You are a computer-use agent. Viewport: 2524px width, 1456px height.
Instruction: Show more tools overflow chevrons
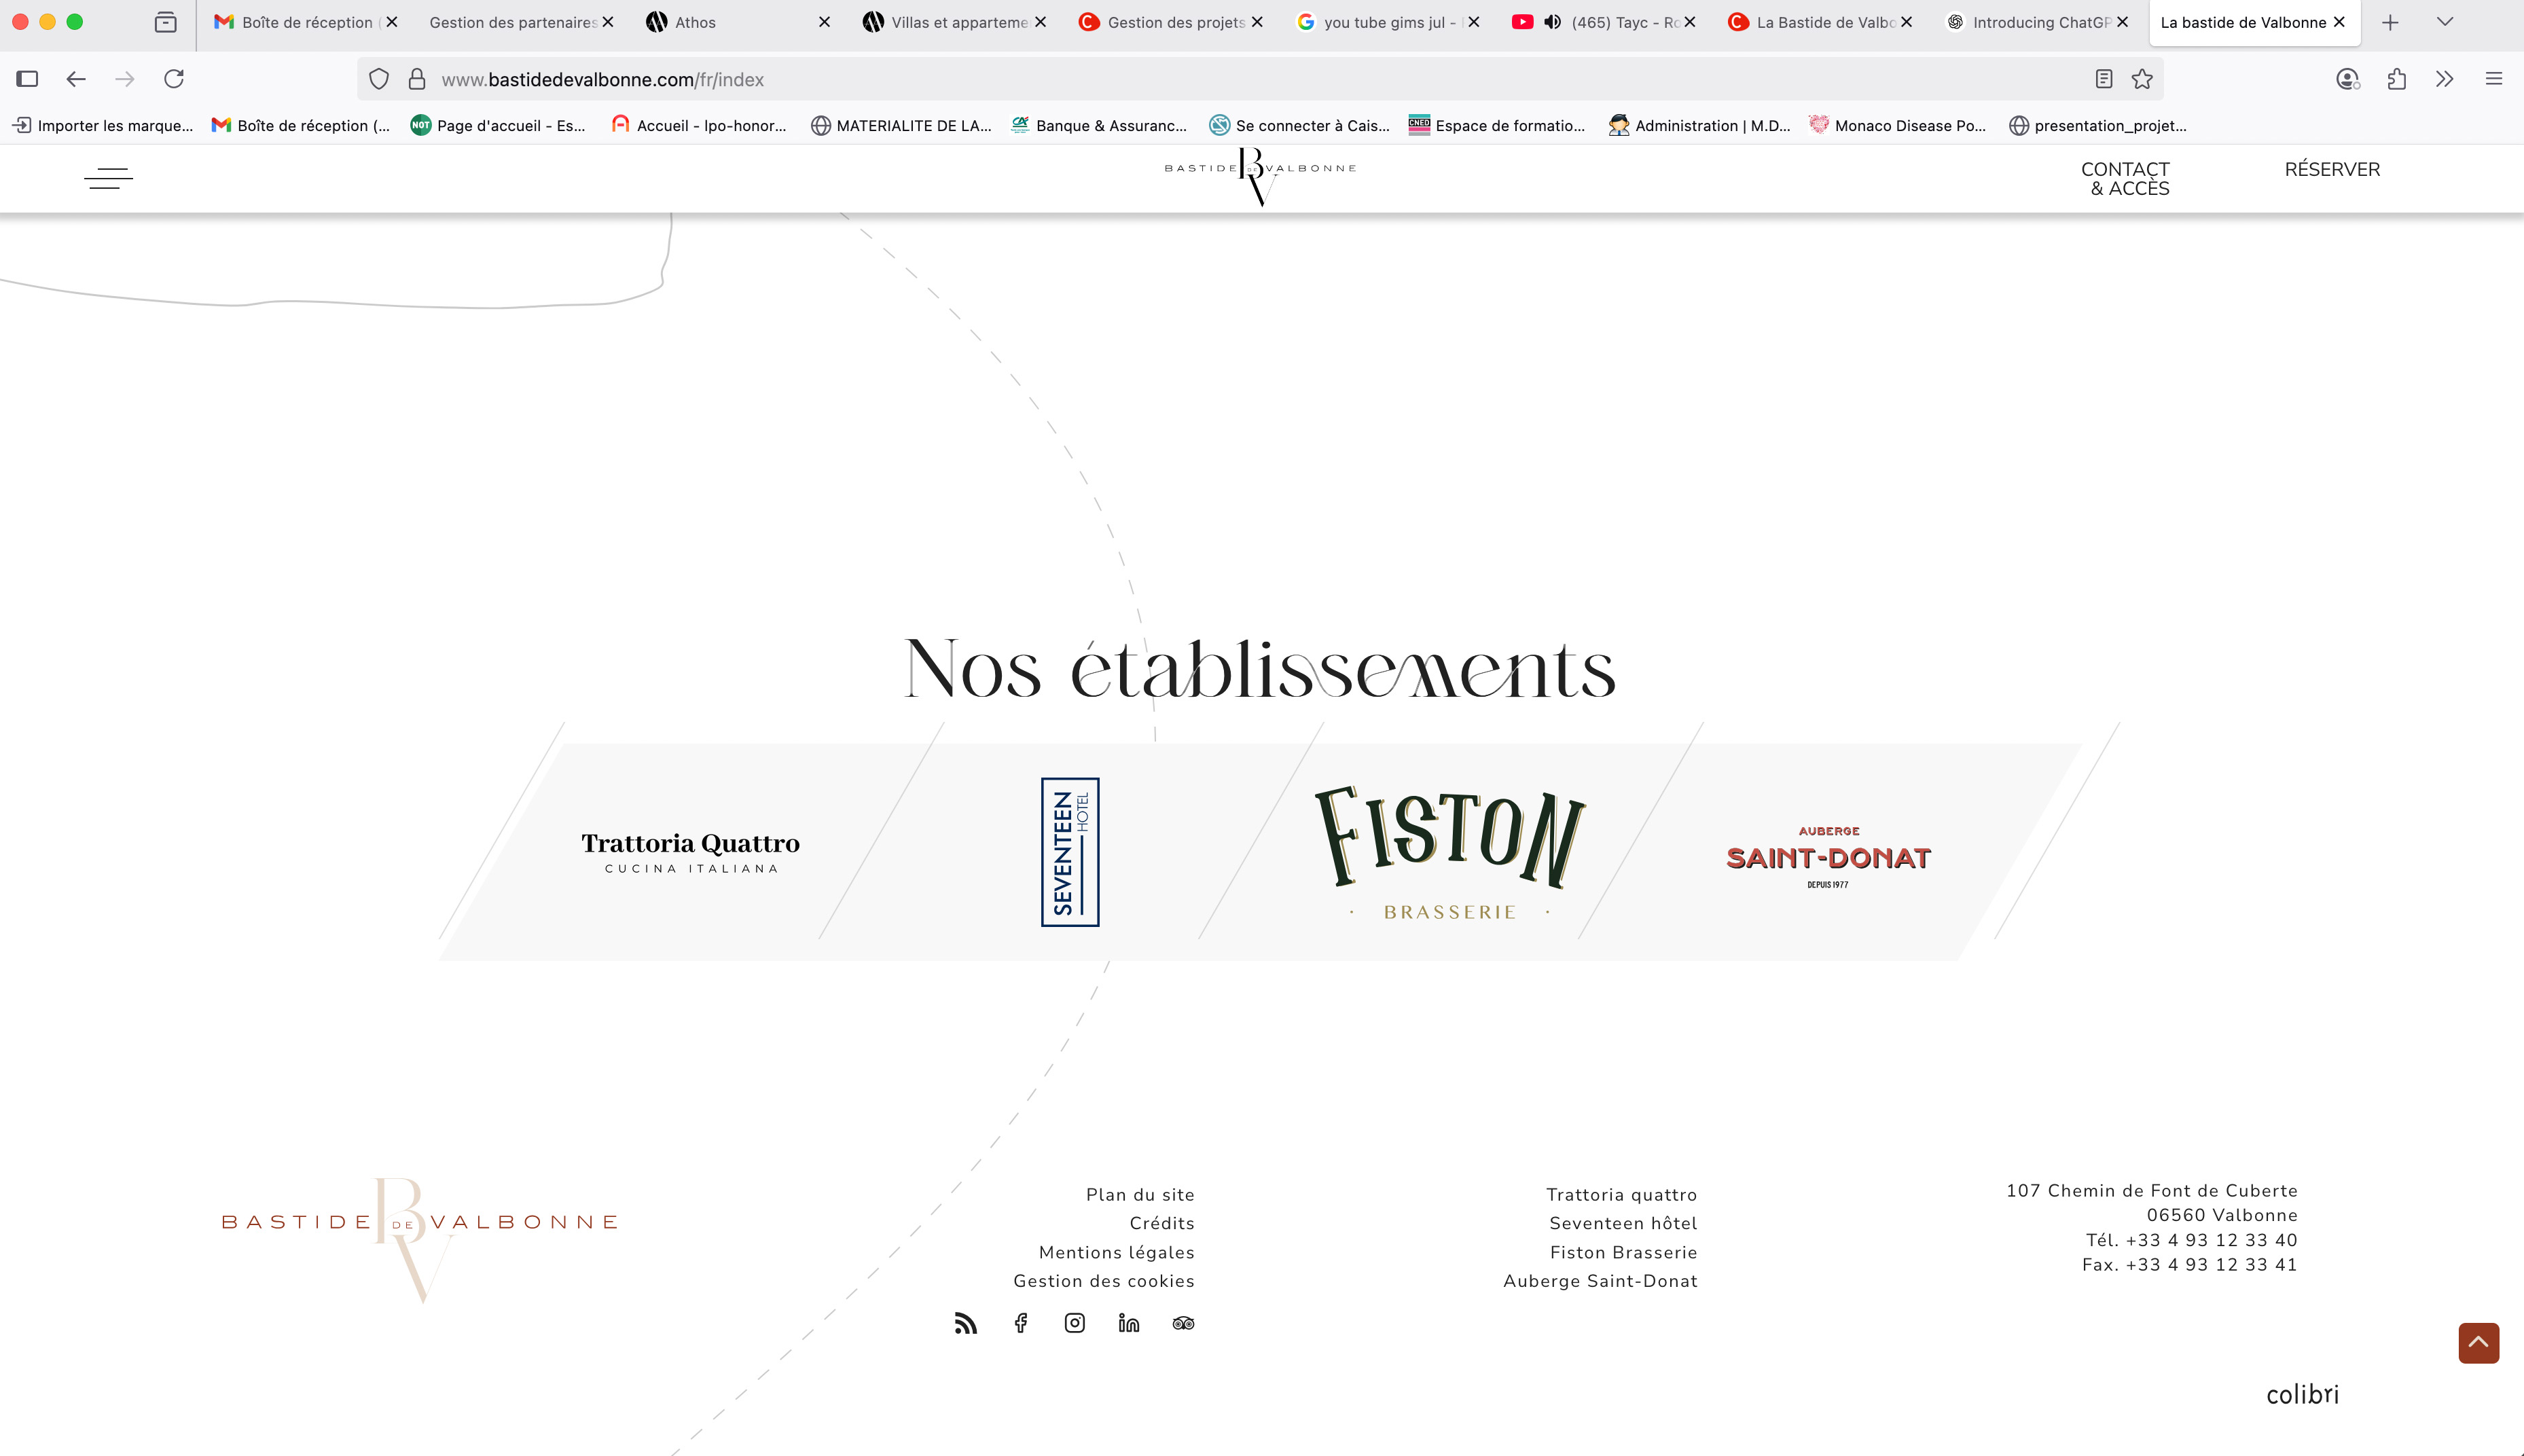point(2445,79)
